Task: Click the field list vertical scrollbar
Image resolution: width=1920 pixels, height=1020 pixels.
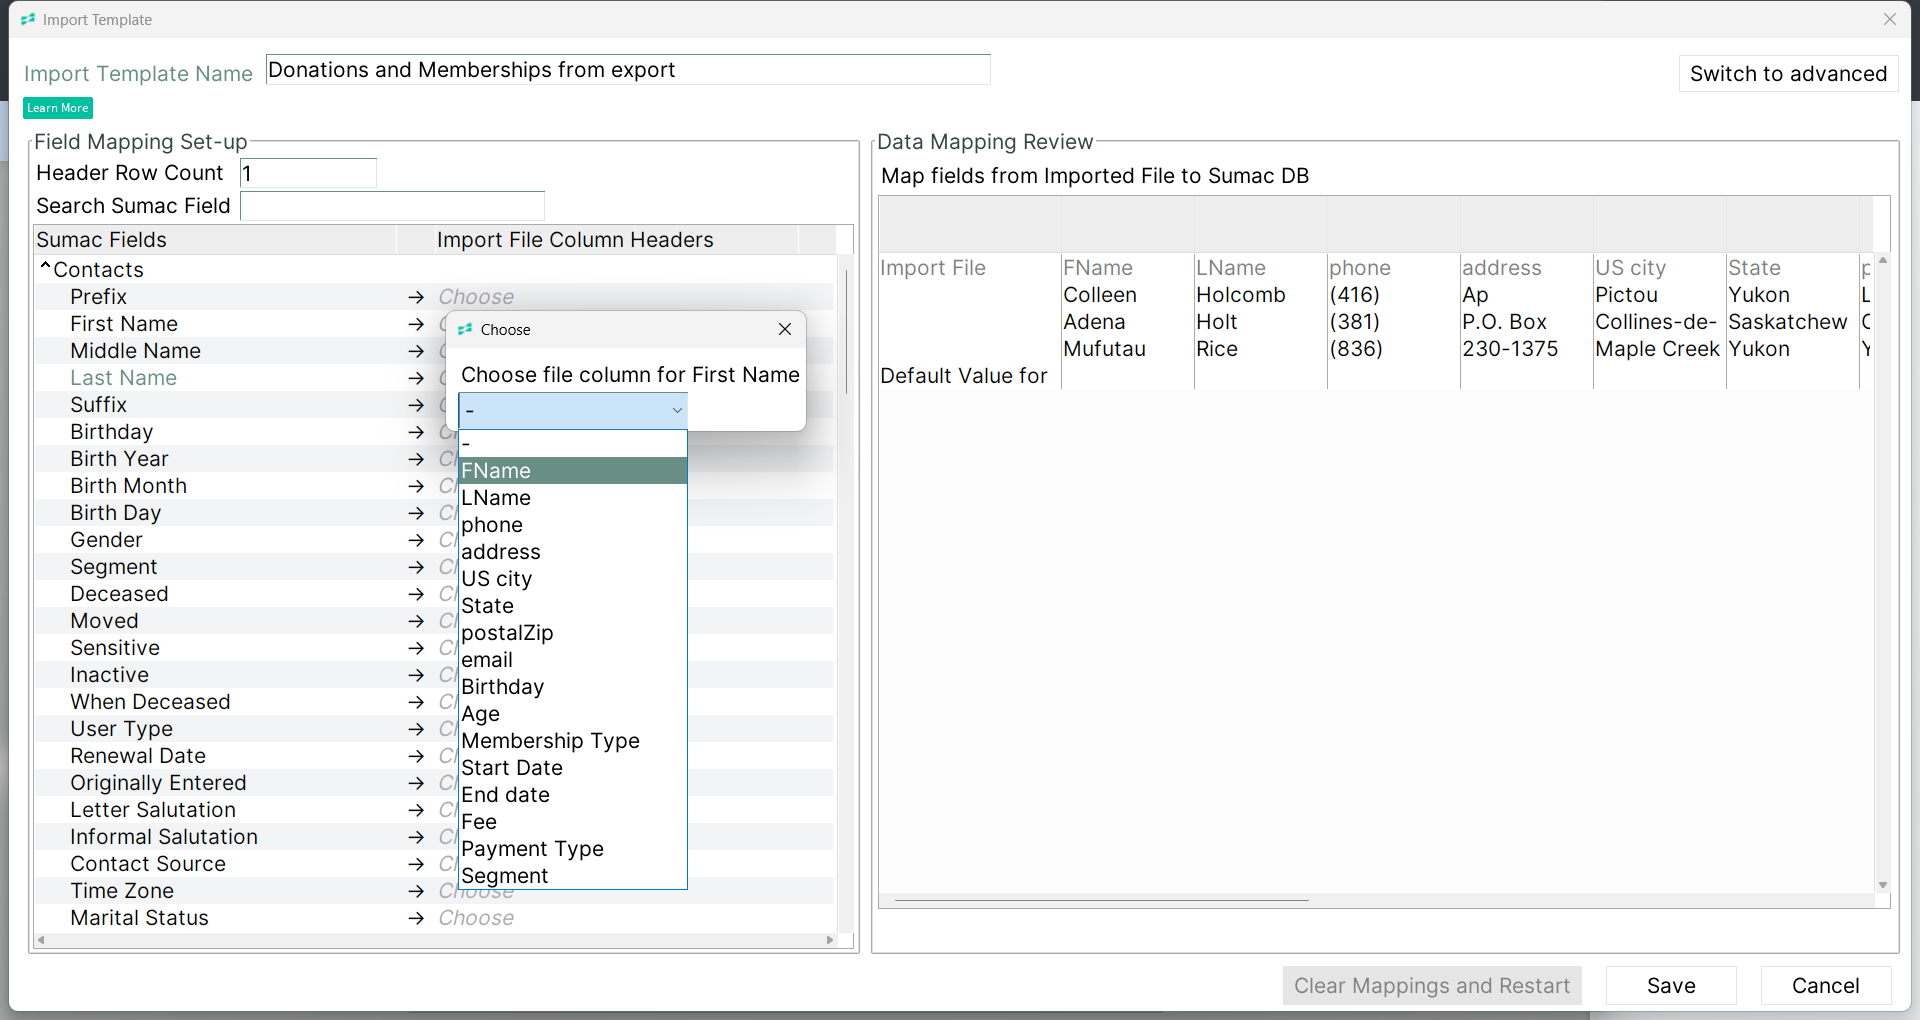Action: click(x=846, y=330)
